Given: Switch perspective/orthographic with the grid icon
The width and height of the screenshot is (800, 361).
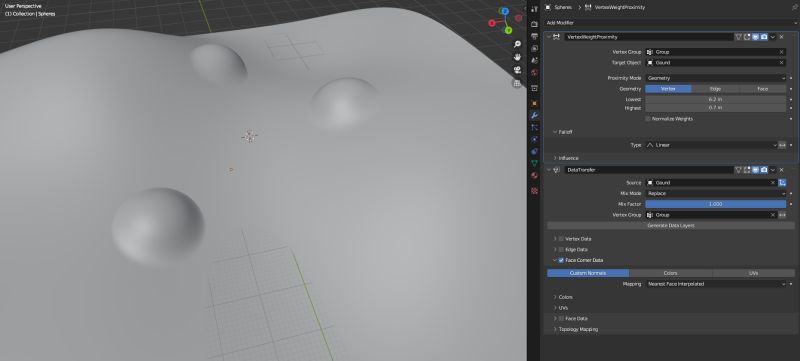Looking at the screenshot, I should coord(517,83).
